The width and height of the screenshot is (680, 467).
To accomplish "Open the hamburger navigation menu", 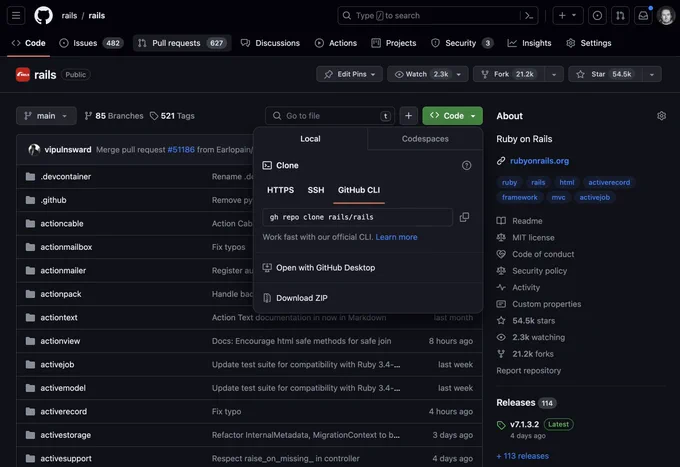I will [x=16, y=16].
